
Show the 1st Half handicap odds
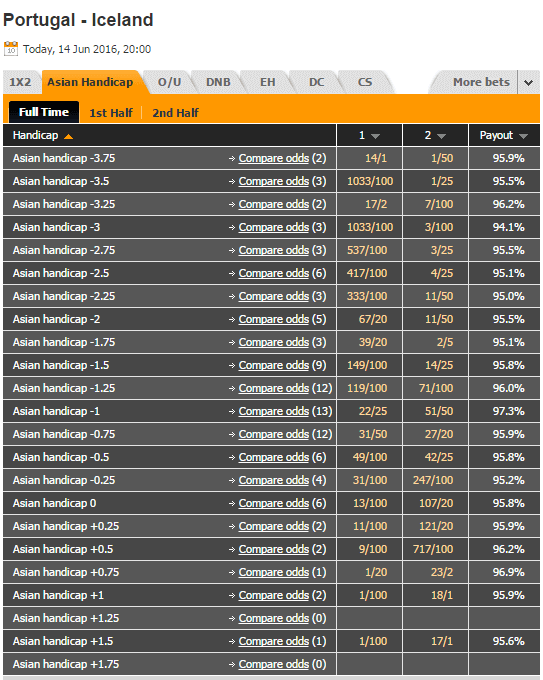pyautogui.click(x=111, y=113)
